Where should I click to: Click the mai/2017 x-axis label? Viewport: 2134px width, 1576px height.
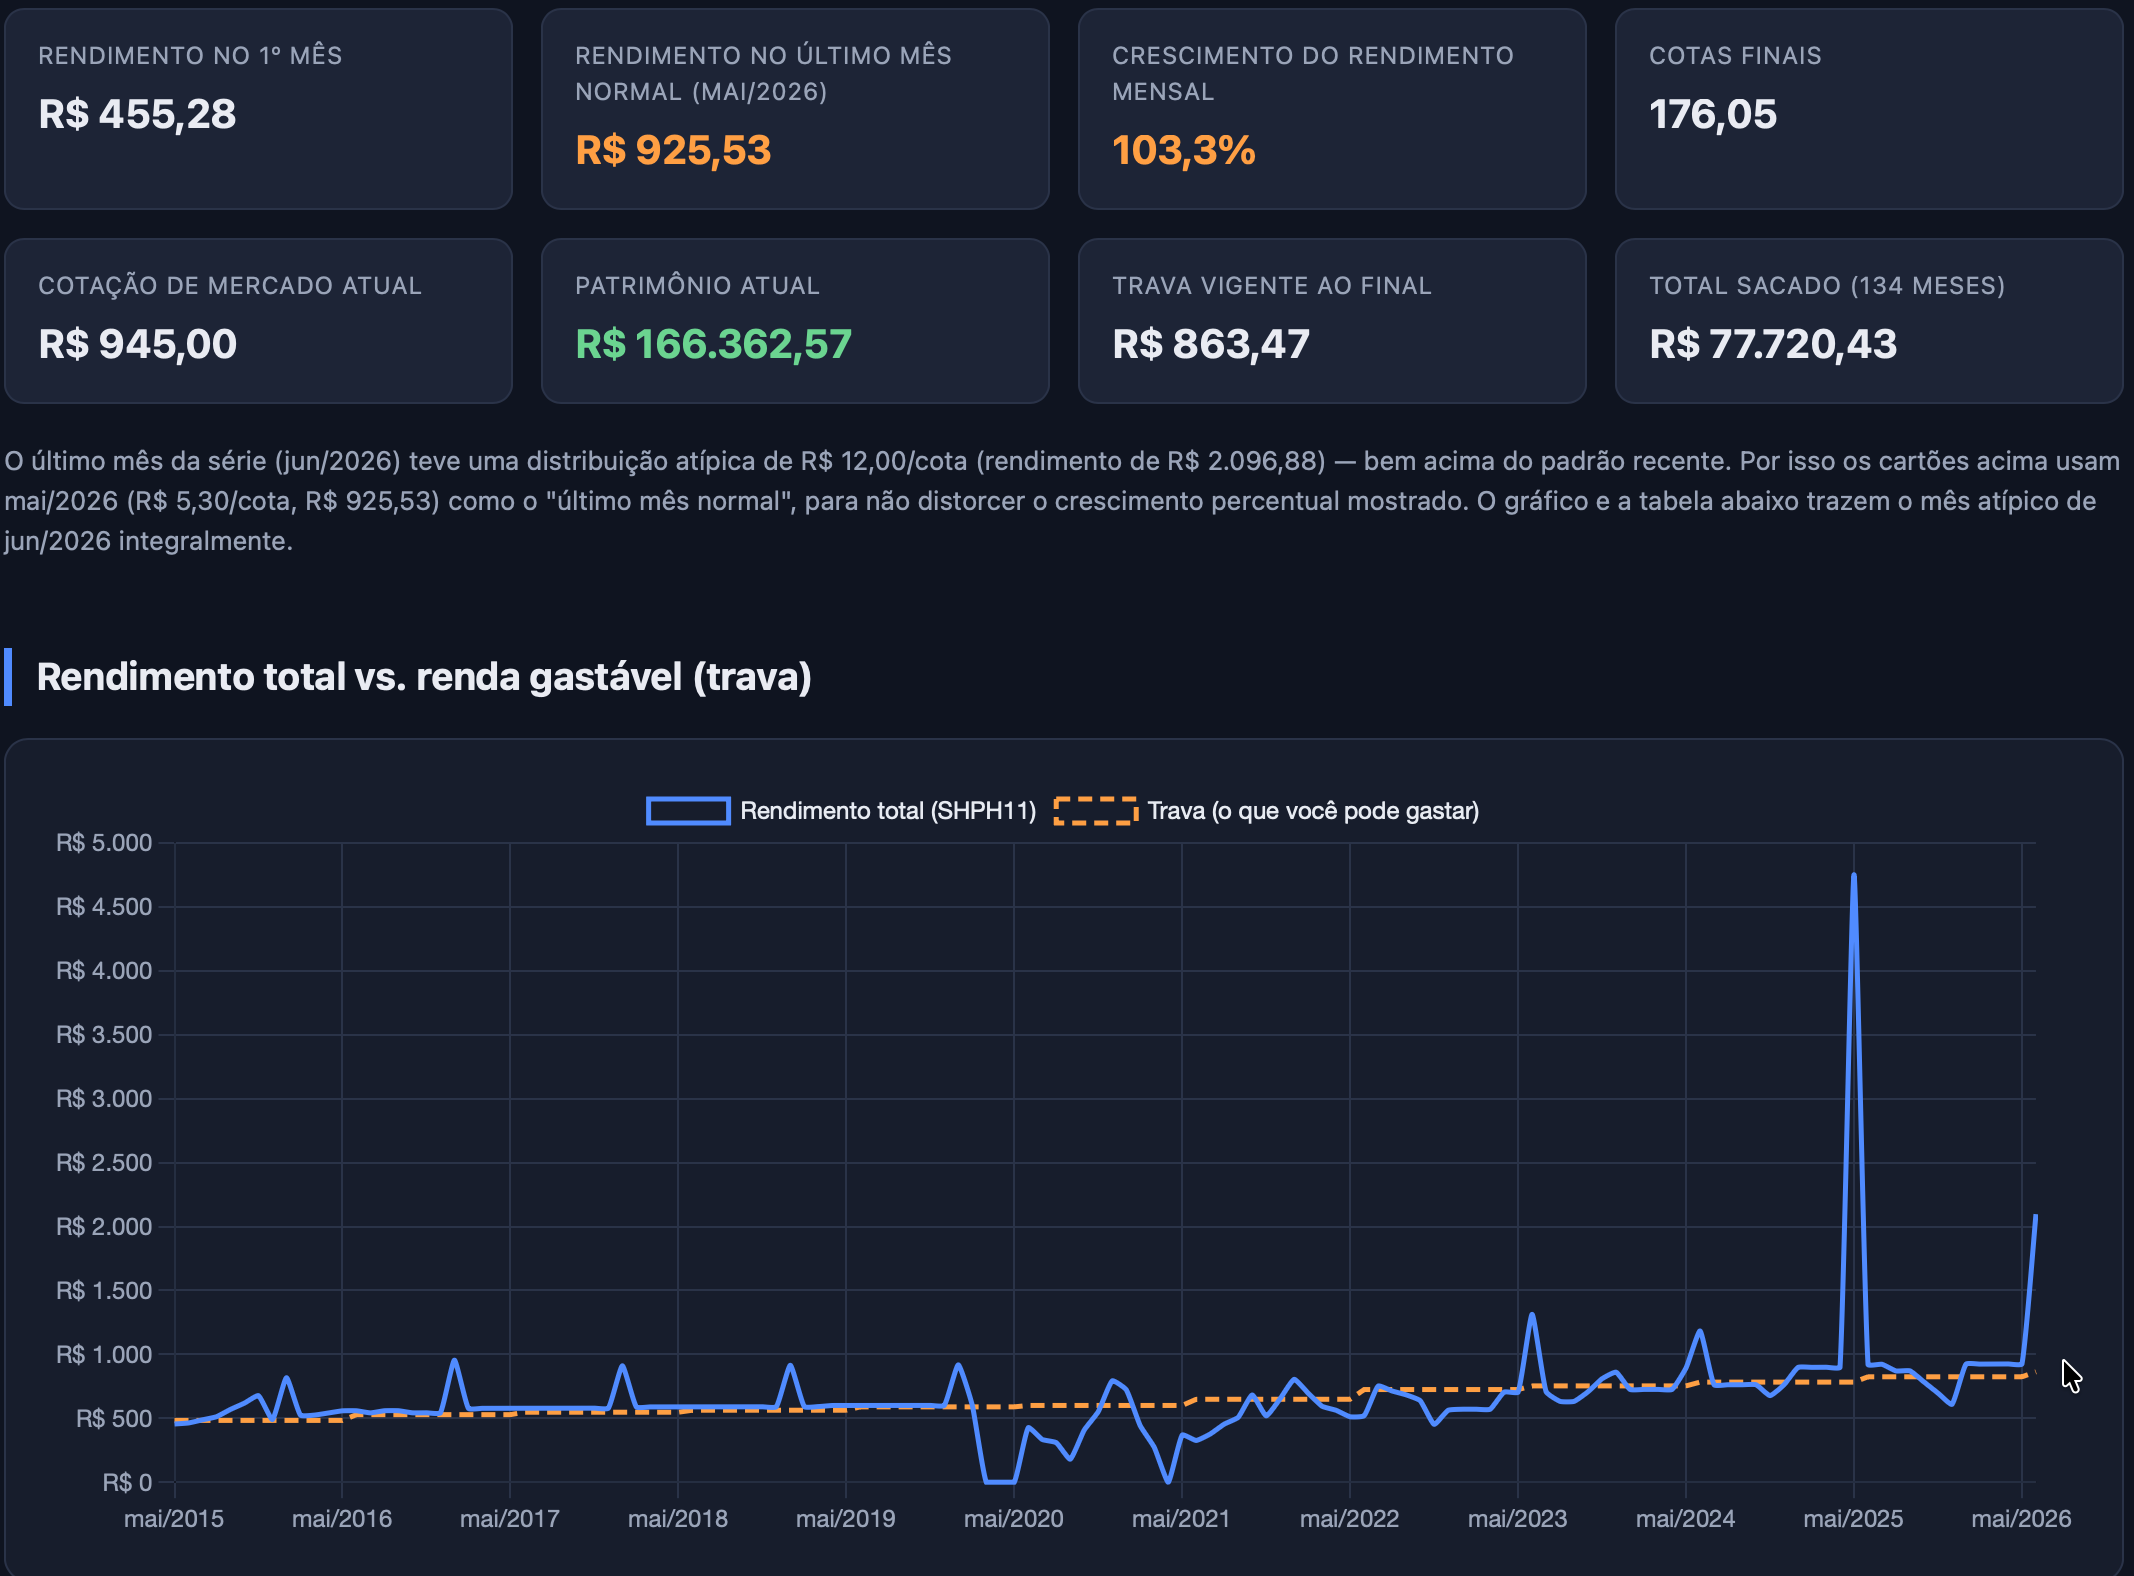tap(510, 1519)
